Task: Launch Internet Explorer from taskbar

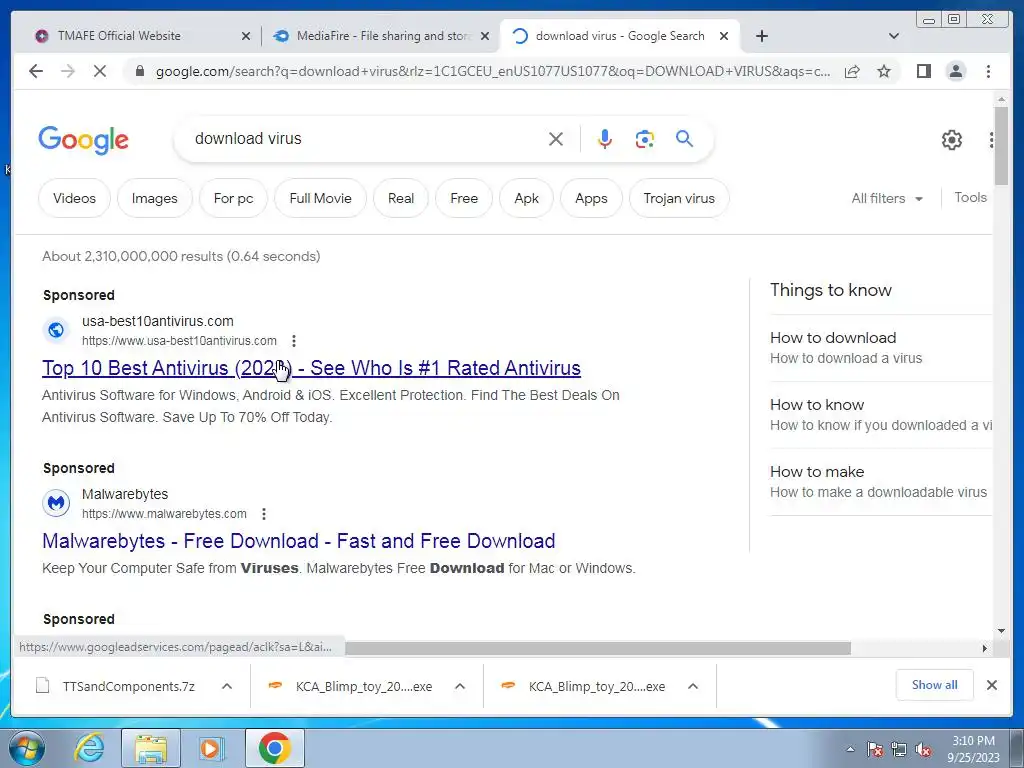Action: [x=89, y=748]
